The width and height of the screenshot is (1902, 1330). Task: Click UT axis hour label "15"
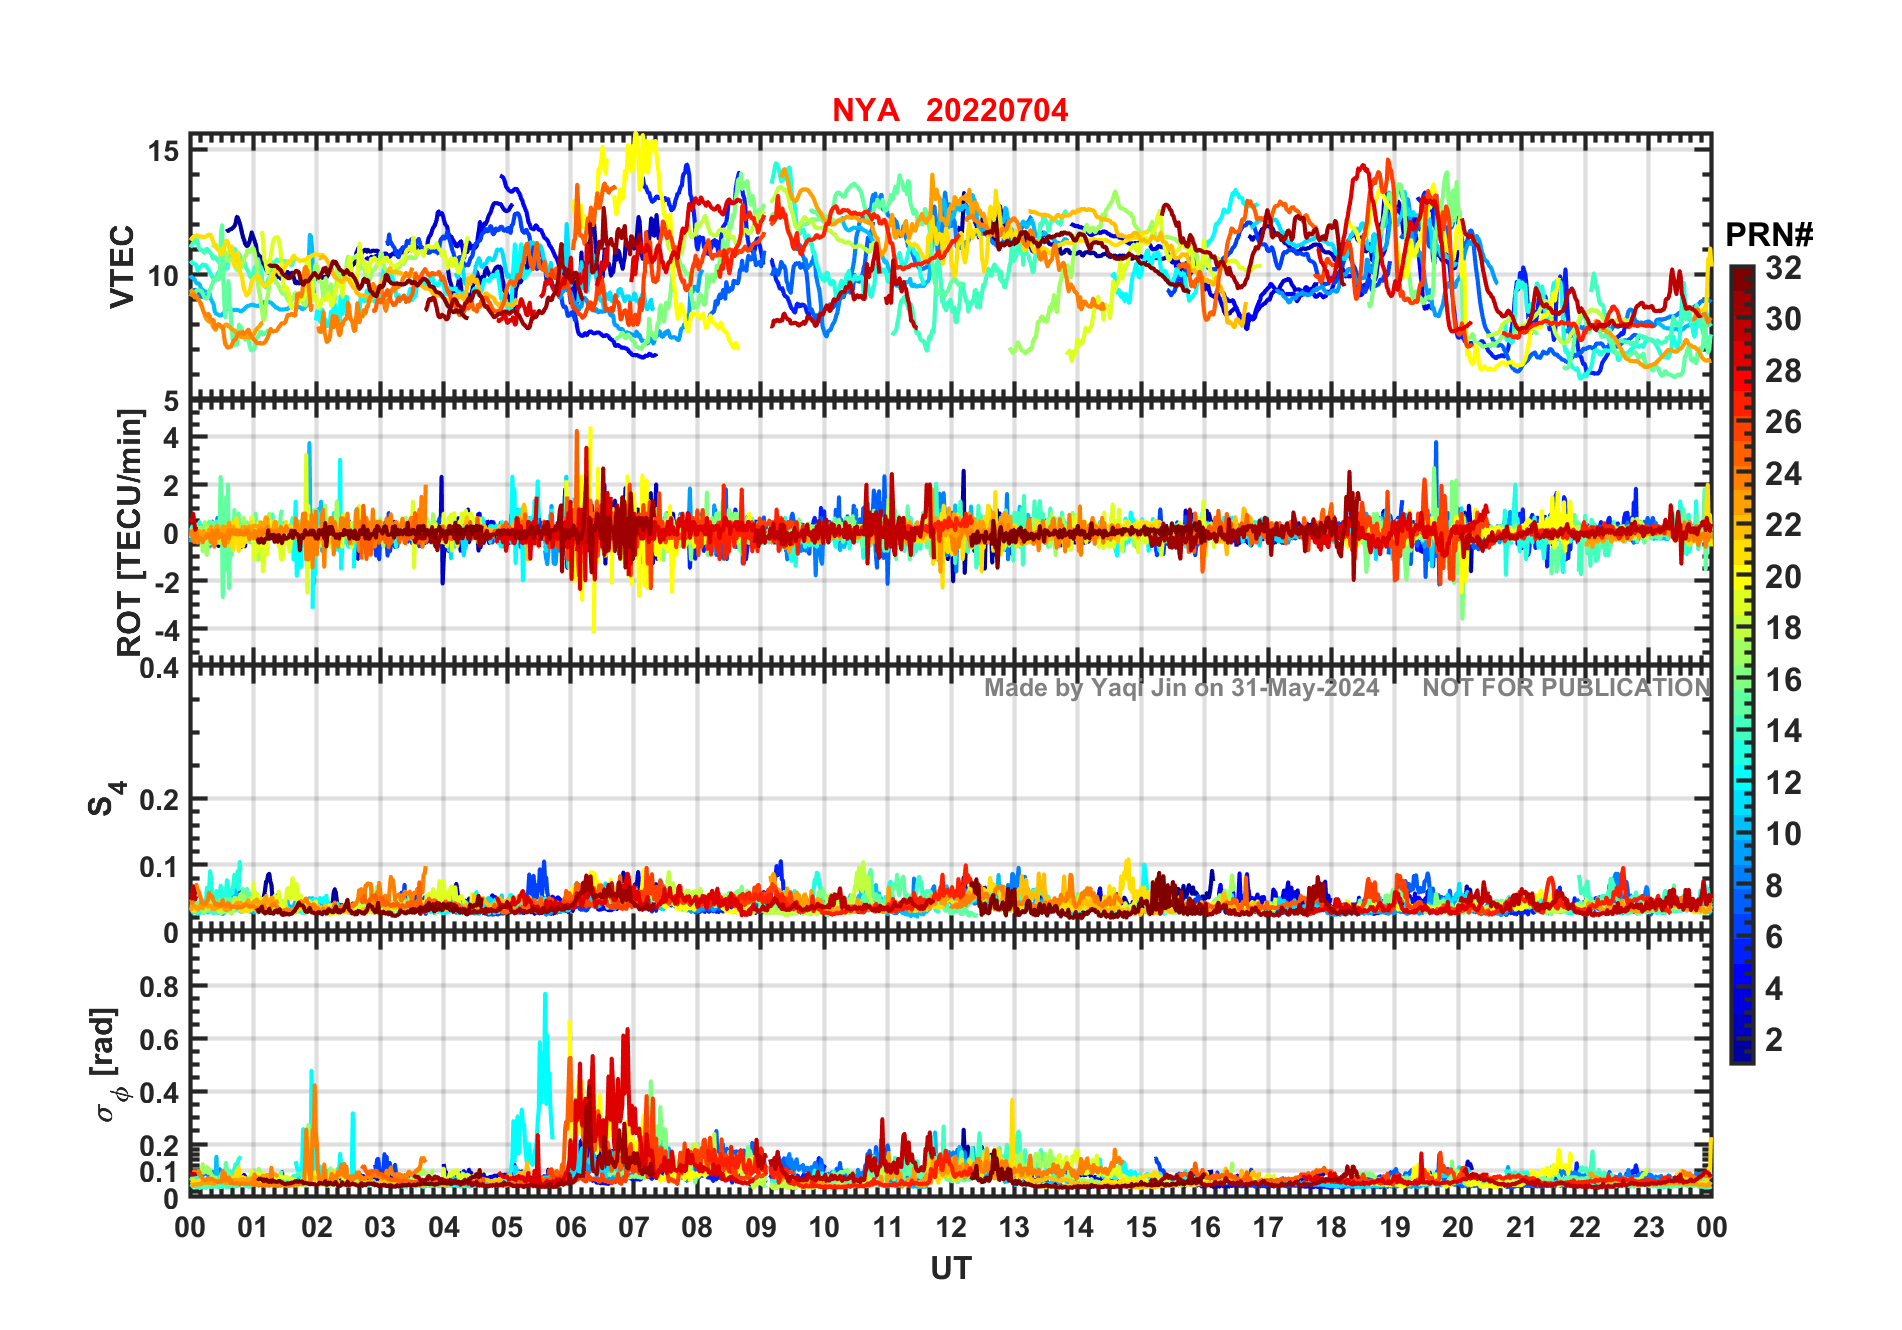tap(1141, 1228)
